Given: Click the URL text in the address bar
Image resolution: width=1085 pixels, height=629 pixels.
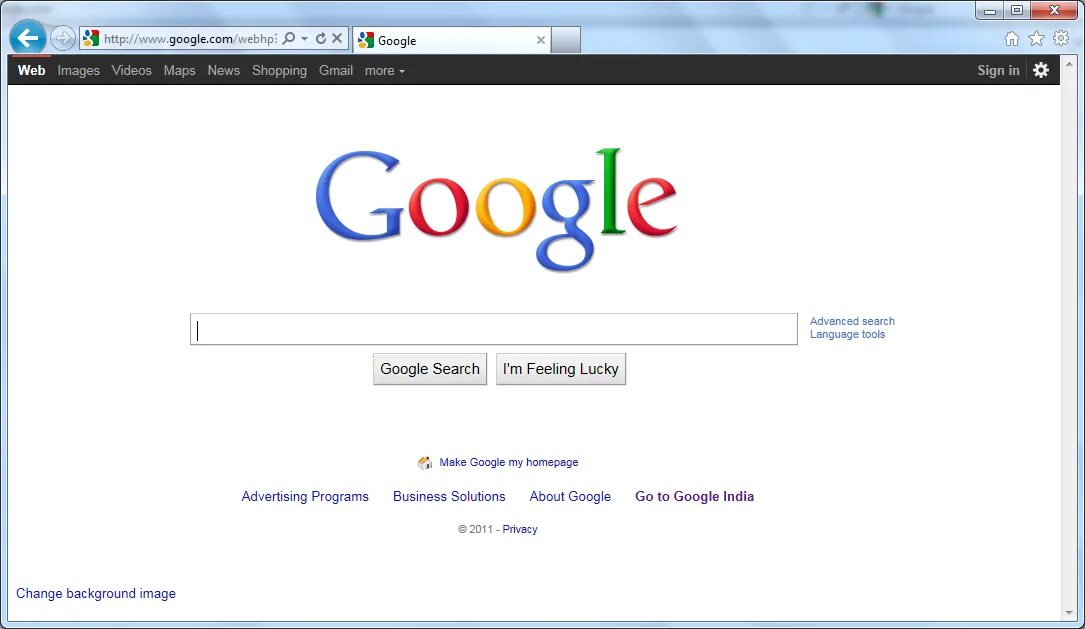Looking at the screenshot, I should 190,39.
